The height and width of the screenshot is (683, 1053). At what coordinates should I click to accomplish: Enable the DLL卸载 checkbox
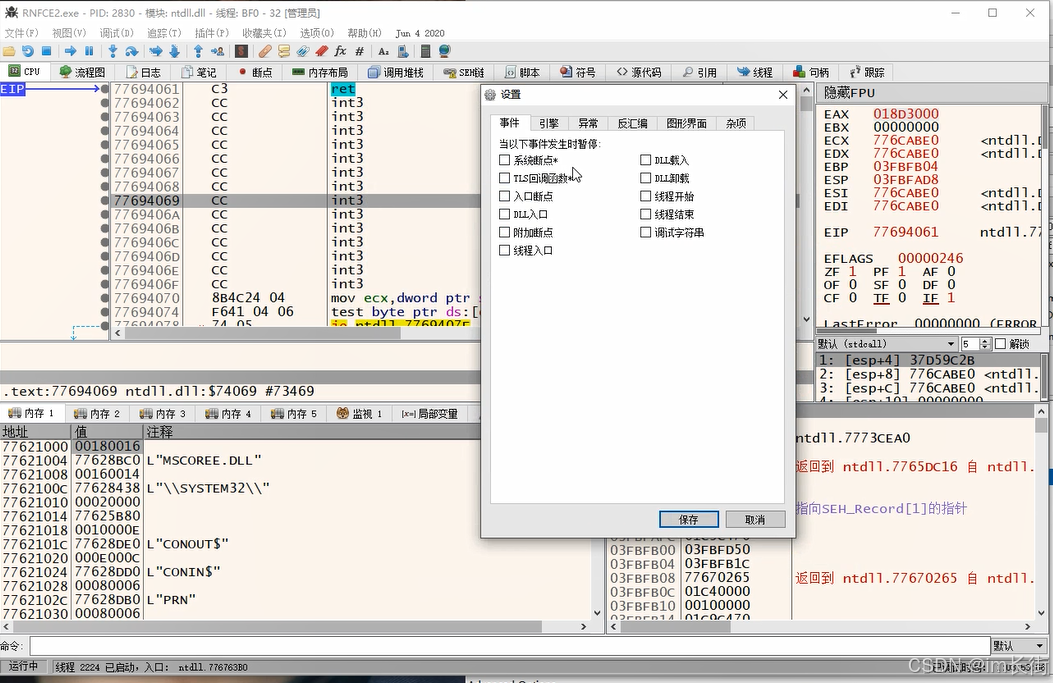(645, 178)
